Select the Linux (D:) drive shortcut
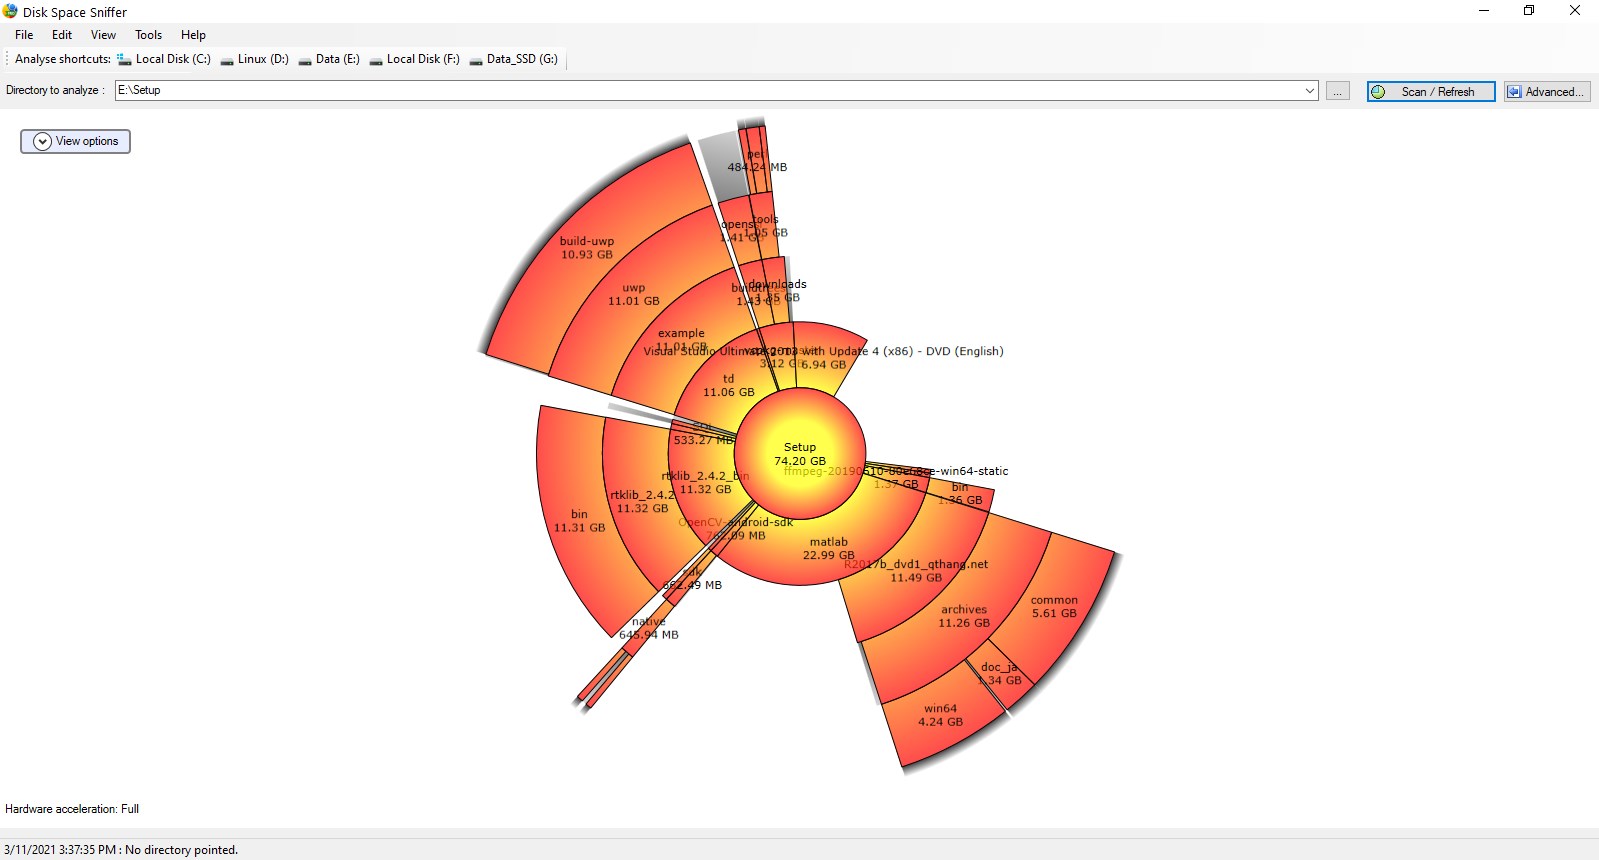 (x=255, y=59)
